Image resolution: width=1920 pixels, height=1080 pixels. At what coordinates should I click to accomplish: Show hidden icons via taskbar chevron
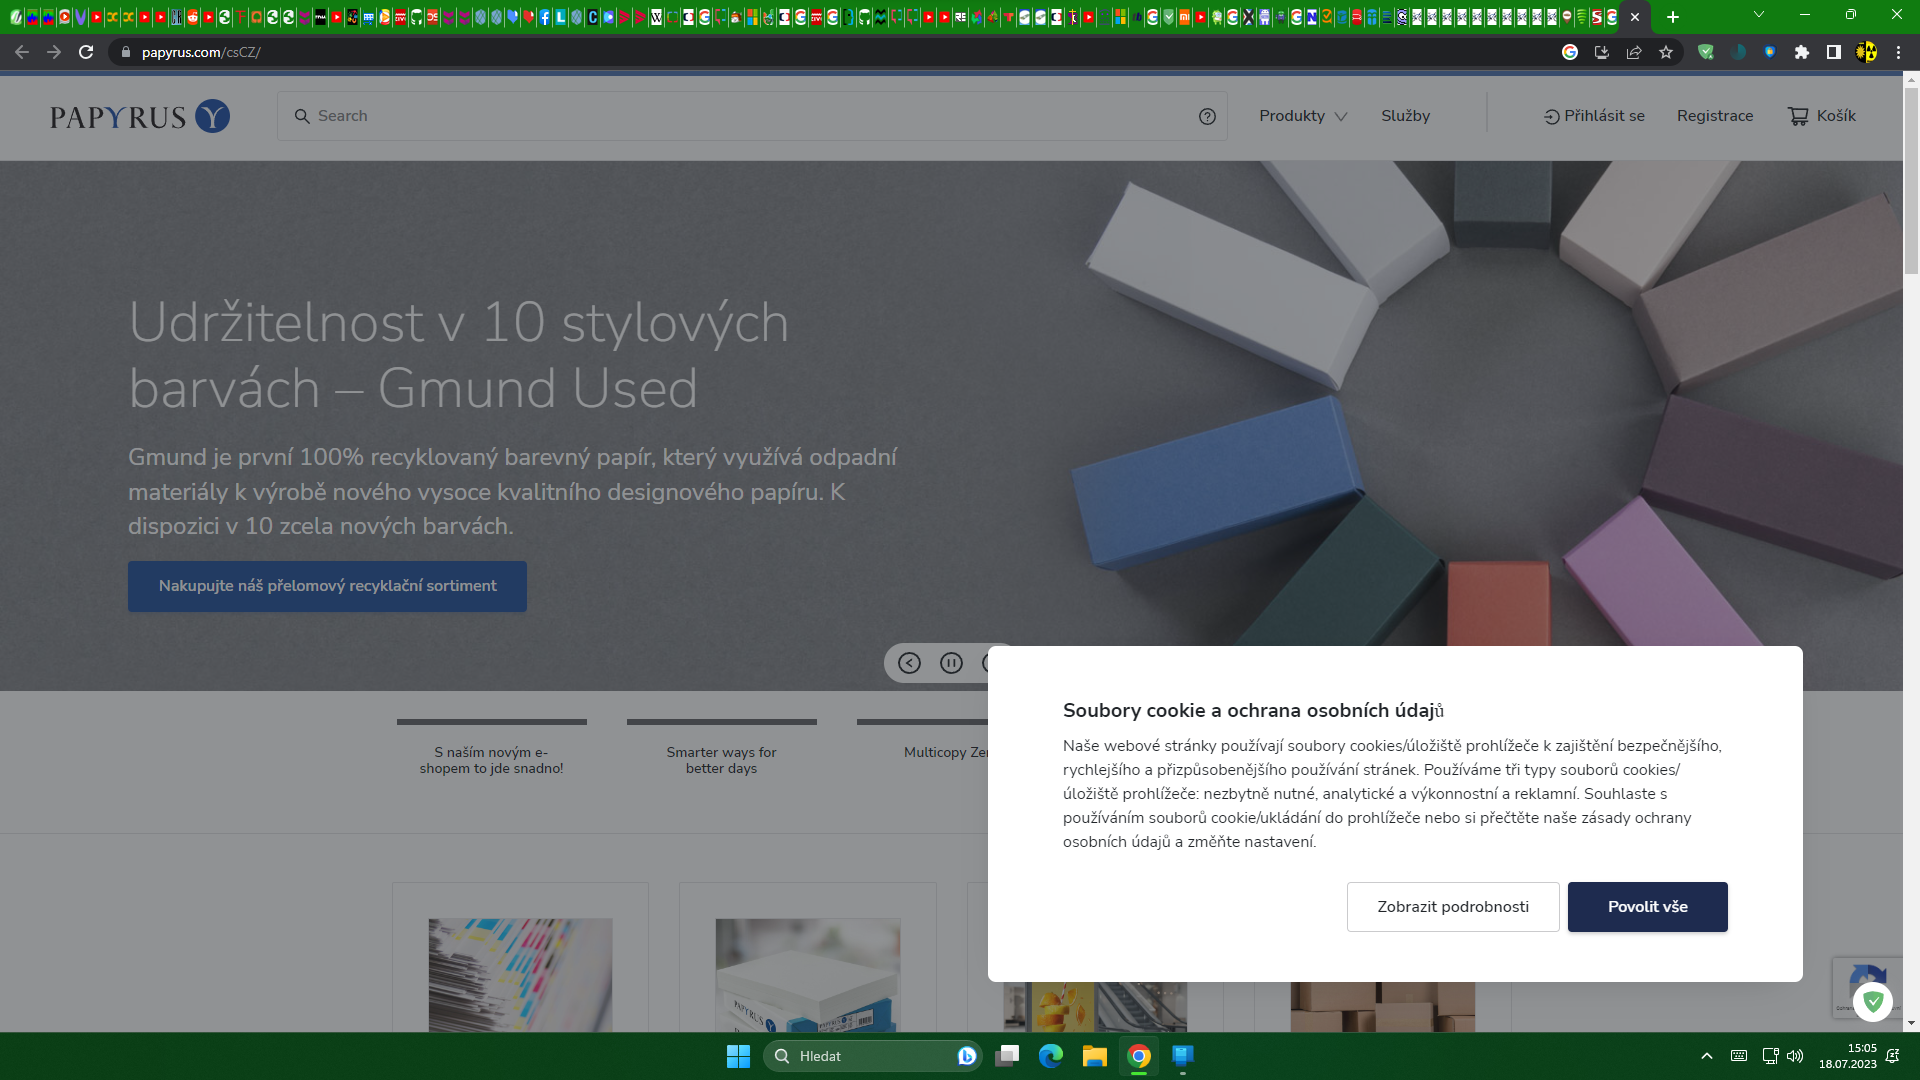coord(1707,1056)
